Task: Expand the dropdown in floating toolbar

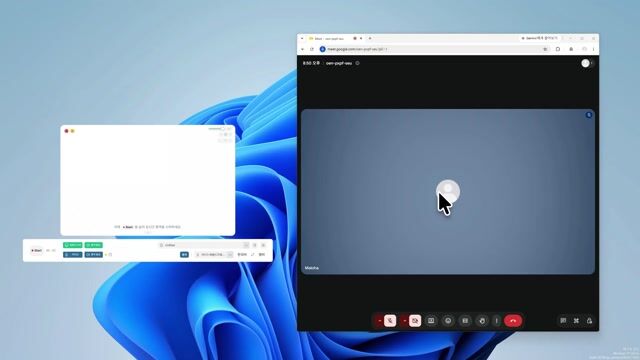Action: 230,254
